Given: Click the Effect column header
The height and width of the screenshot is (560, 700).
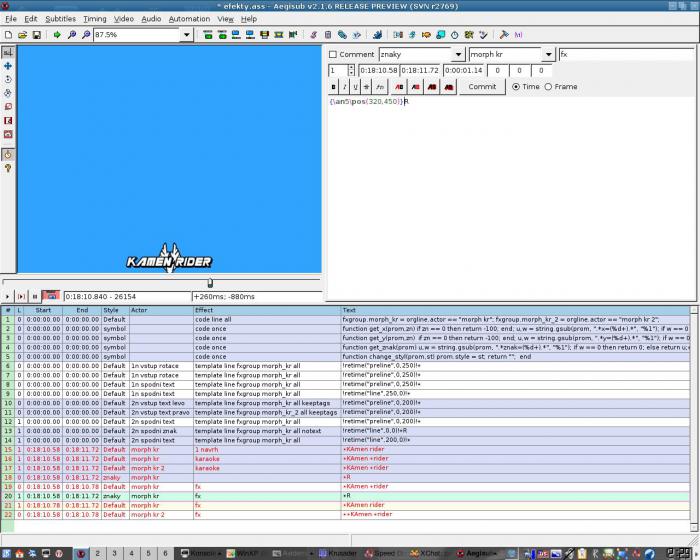Looking at the screenshot, I should pos(267,310).
